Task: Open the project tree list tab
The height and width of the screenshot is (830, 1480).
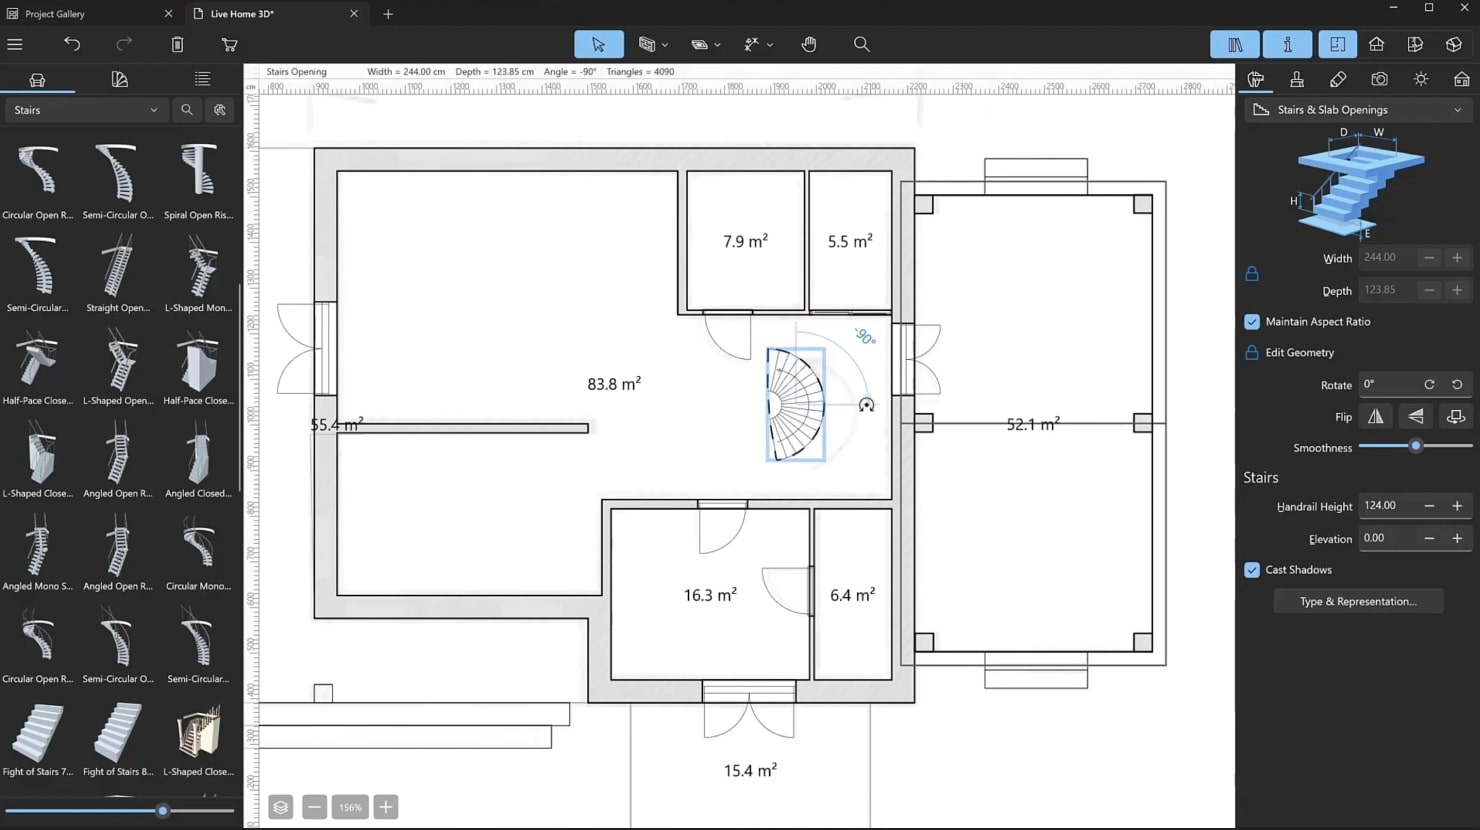Action: pos(202,79)
